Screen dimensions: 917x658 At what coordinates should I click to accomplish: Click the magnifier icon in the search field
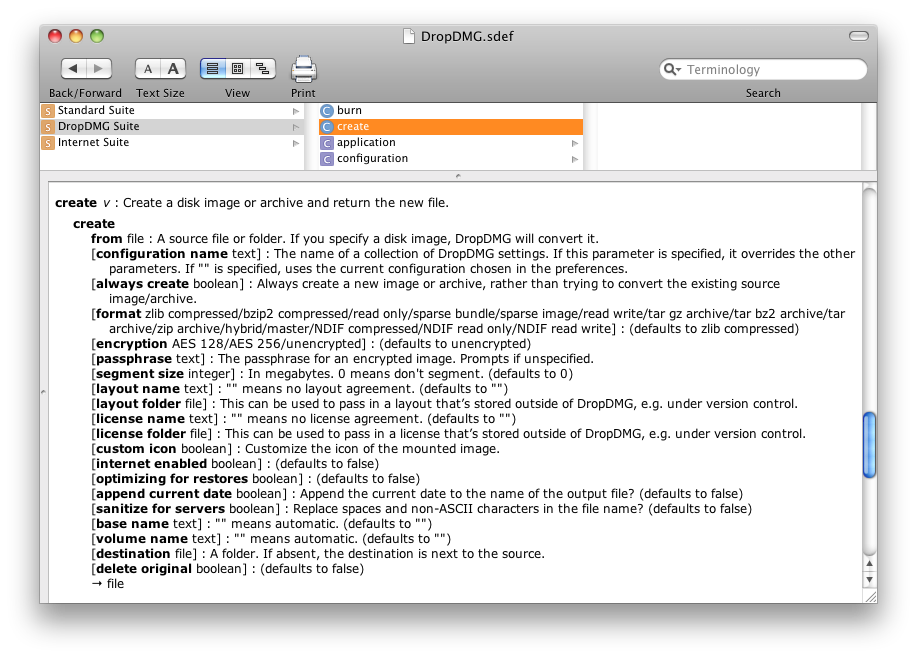point(672,70)
